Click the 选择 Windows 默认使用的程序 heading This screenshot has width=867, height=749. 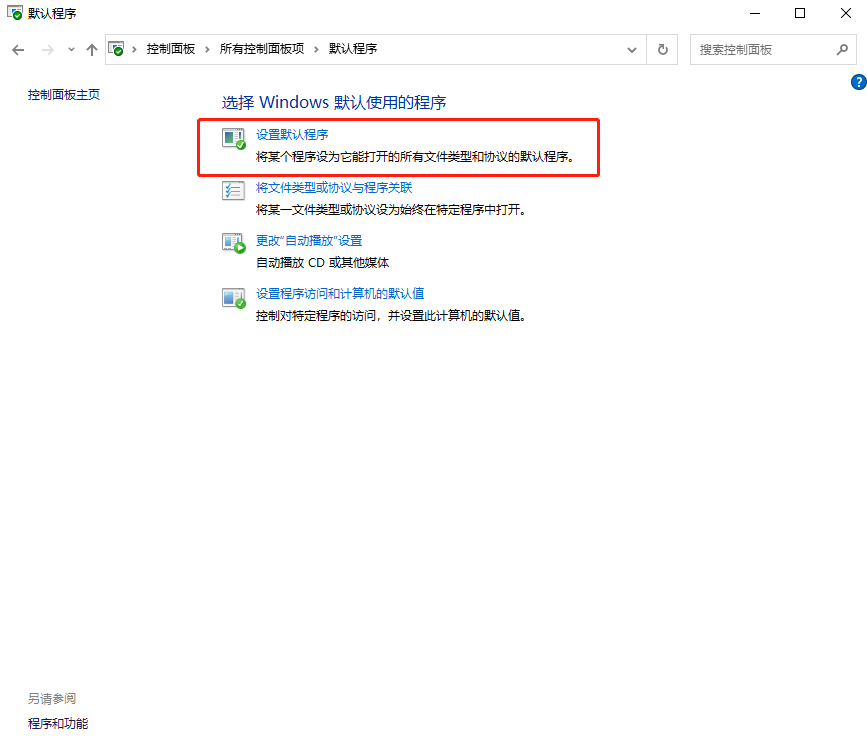(x=334, y=102)
